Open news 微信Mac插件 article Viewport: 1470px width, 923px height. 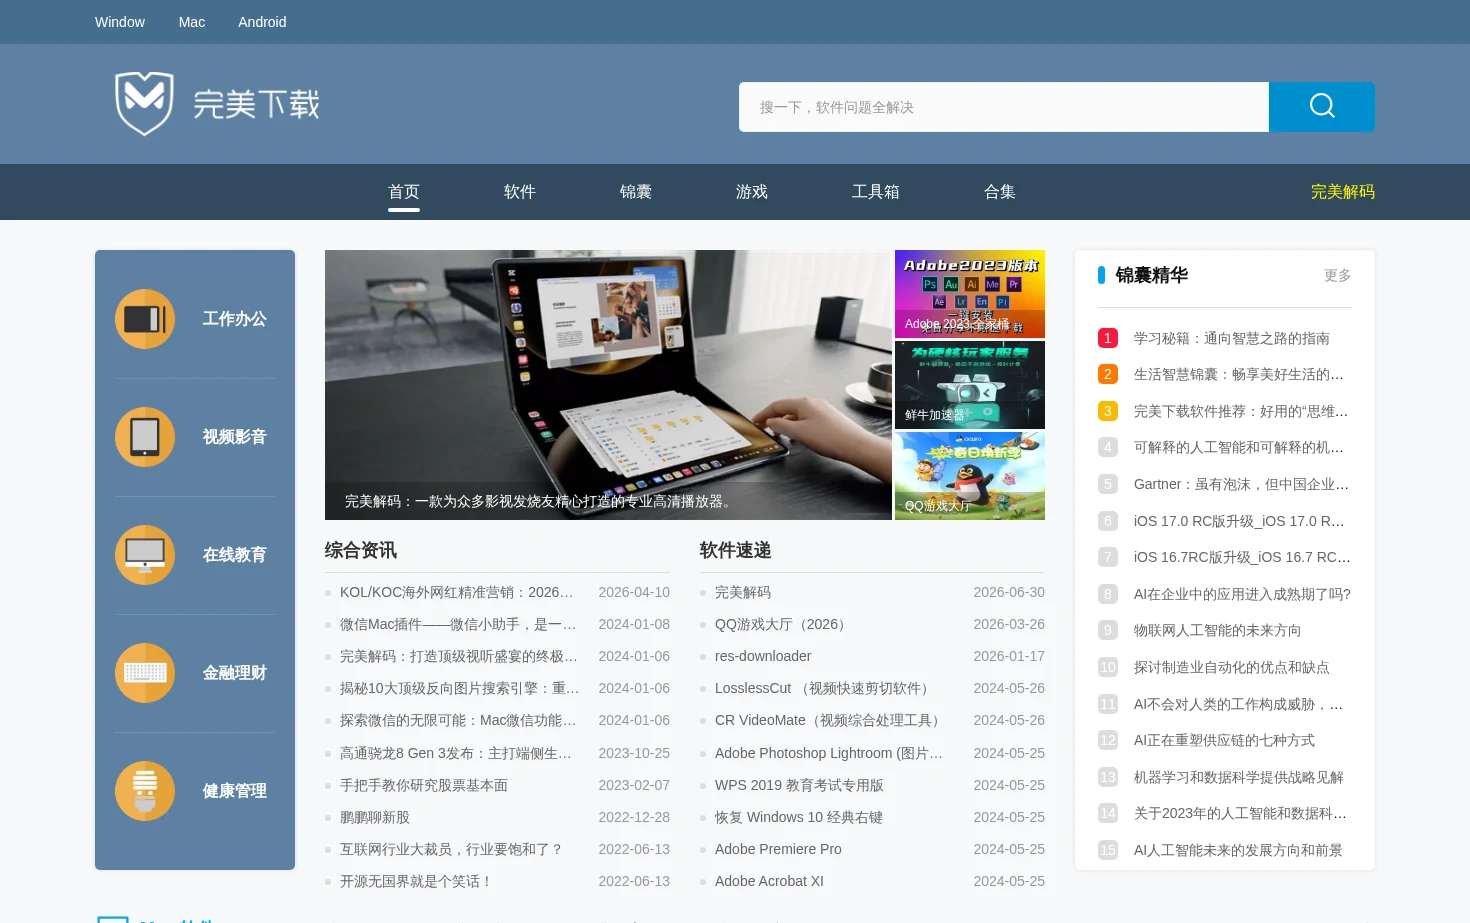click(458, 625)
